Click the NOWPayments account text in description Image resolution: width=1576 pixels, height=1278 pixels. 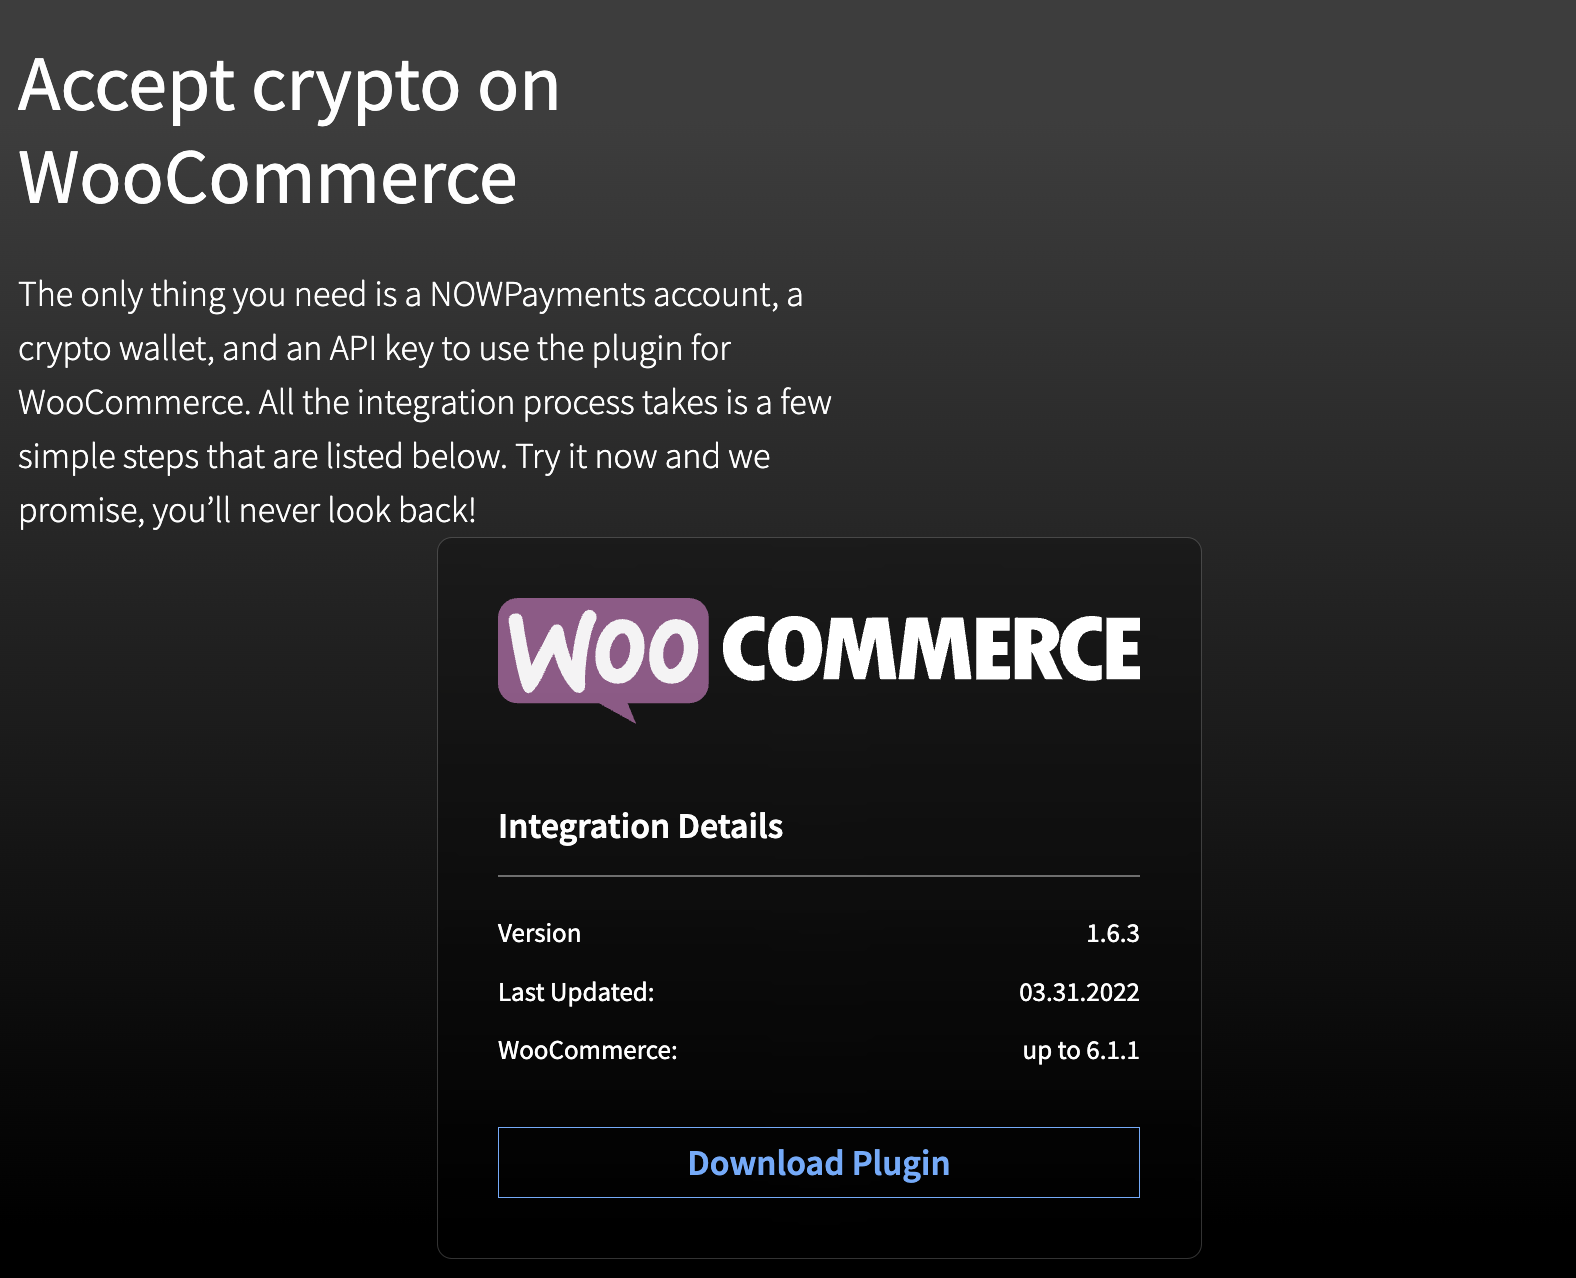(x=604, y=295)
